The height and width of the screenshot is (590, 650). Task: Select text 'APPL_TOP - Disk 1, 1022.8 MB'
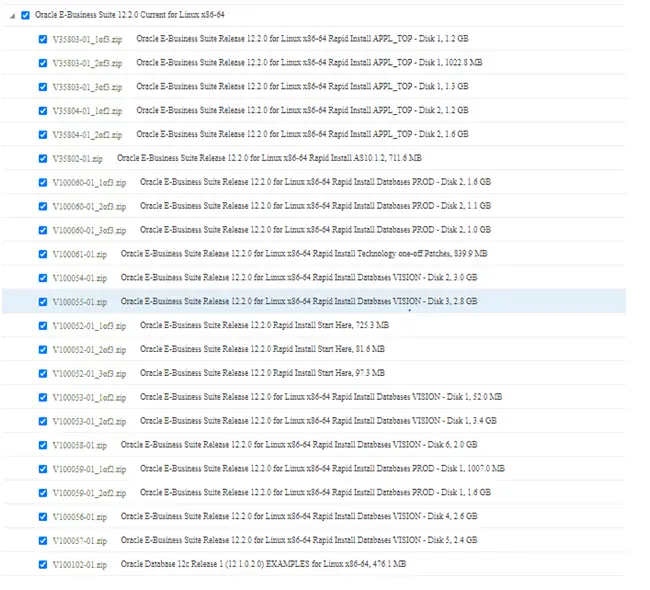point(428,62)
